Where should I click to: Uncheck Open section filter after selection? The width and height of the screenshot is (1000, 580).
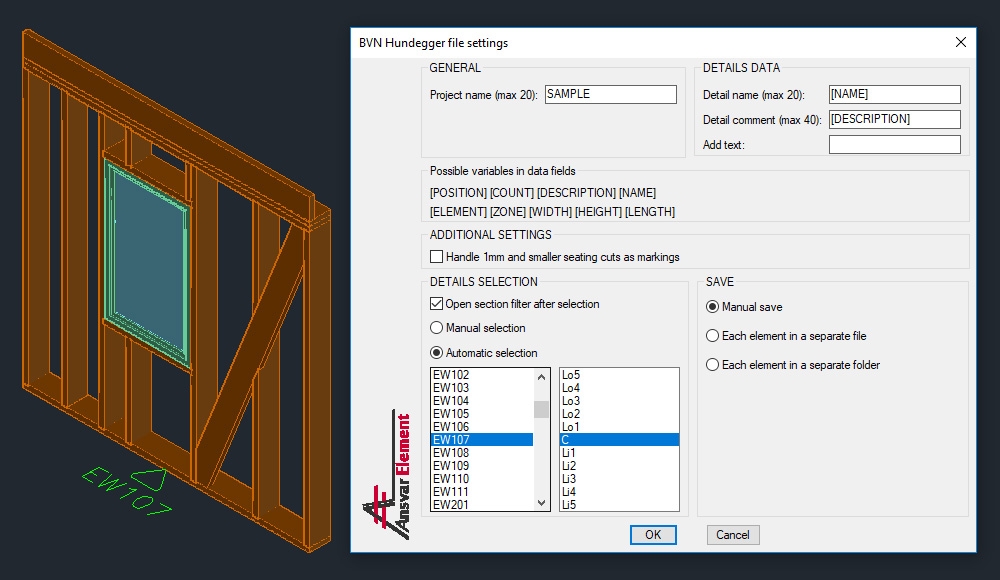[x=437, y=304]
